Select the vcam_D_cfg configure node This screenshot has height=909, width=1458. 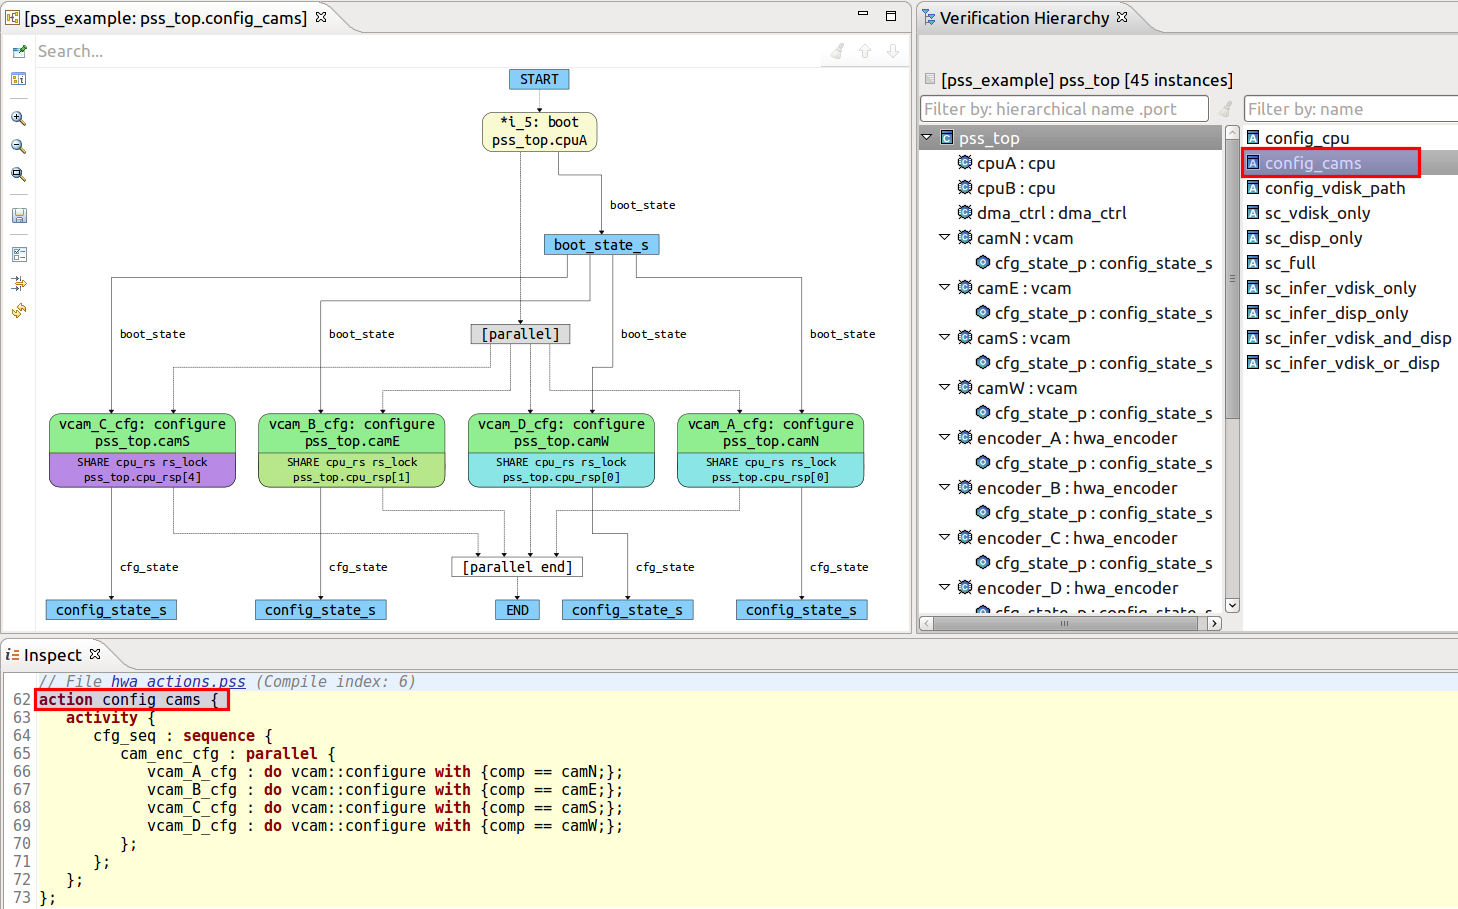pos(561,451)
